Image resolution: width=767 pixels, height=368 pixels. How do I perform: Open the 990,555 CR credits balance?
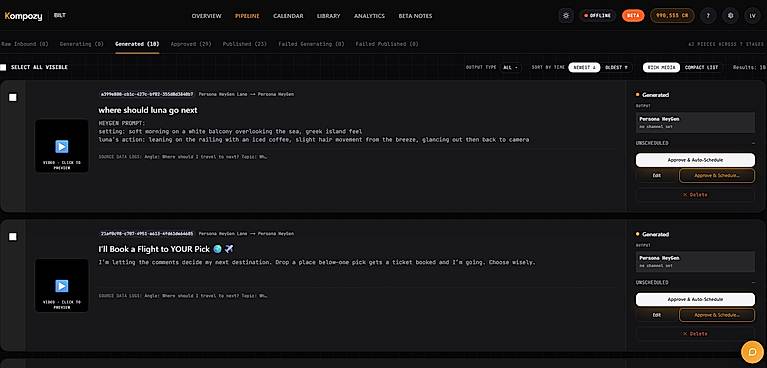[x=672, y=16]
